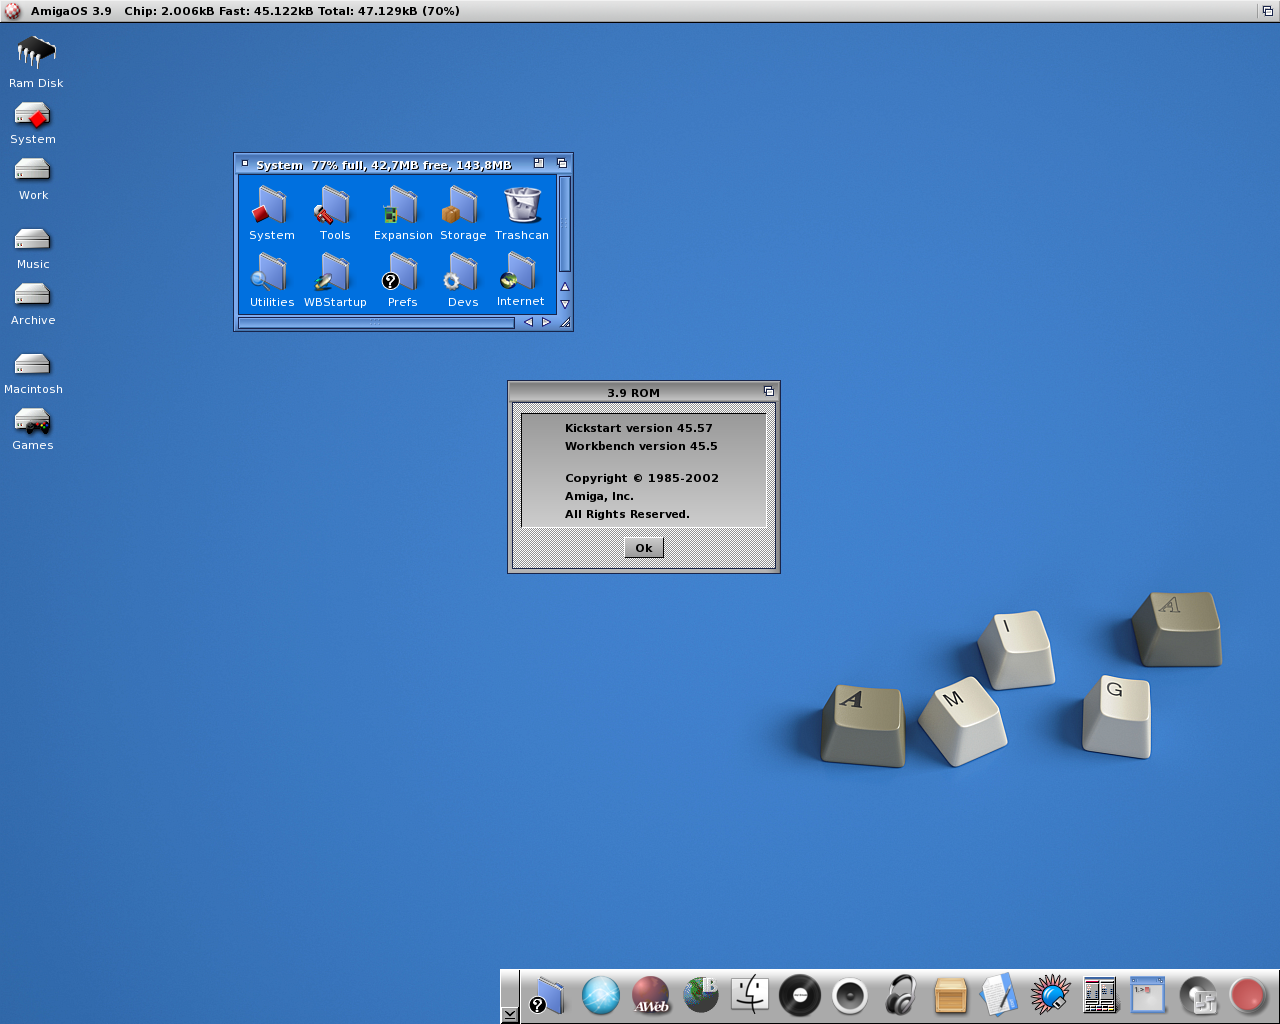
Task: Open the headphones audio player in dock
Action: click(x=901, y=996)
